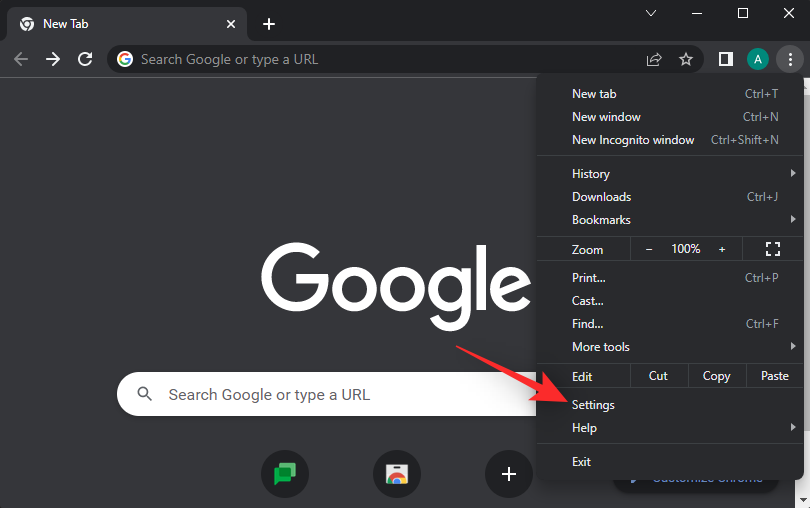Open the side panel icon
The width and height of the screenshot is (810, 508).
click(725, 59)
